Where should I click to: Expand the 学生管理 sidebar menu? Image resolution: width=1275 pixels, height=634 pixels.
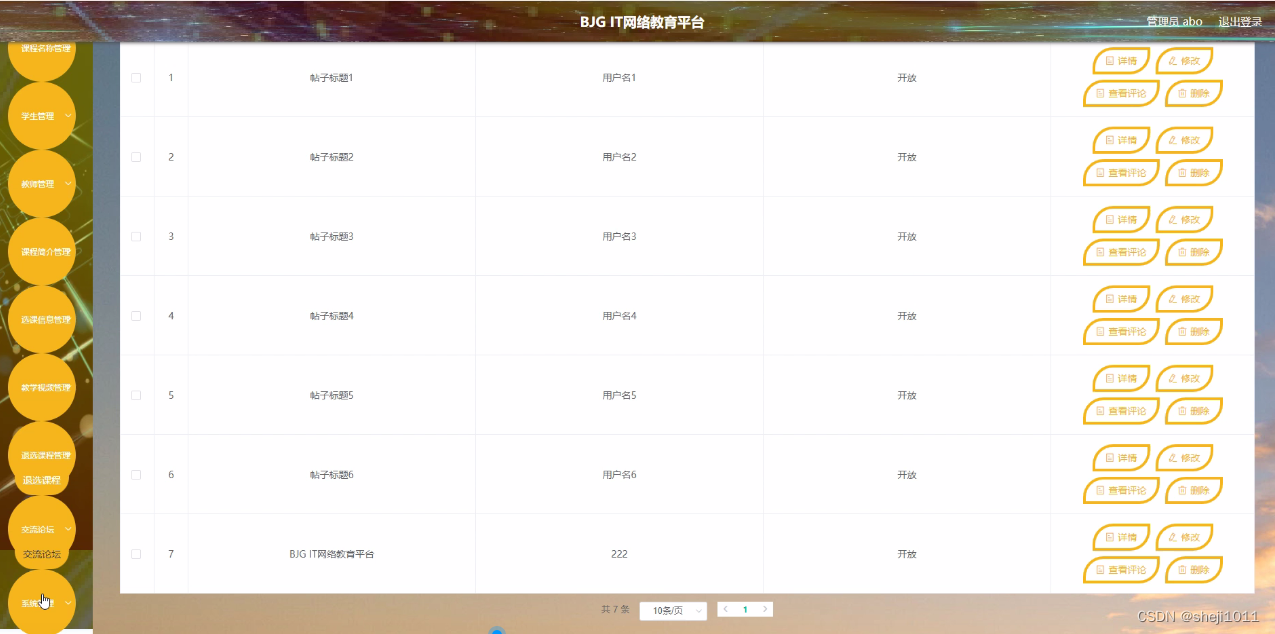tap(41, 115)
